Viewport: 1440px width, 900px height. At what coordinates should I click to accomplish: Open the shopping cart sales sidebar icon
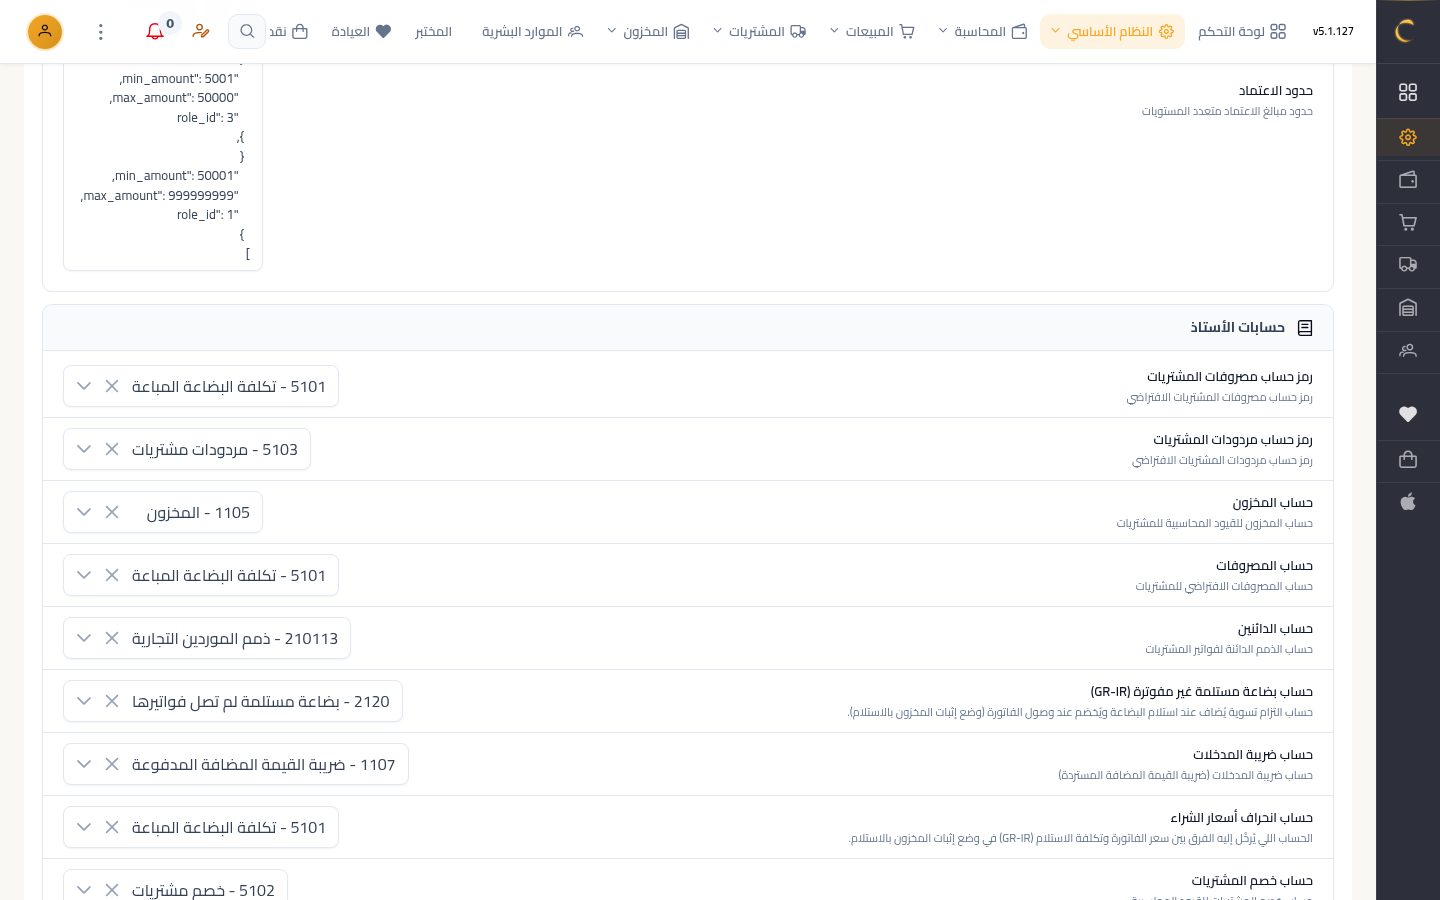[1408, 223]
